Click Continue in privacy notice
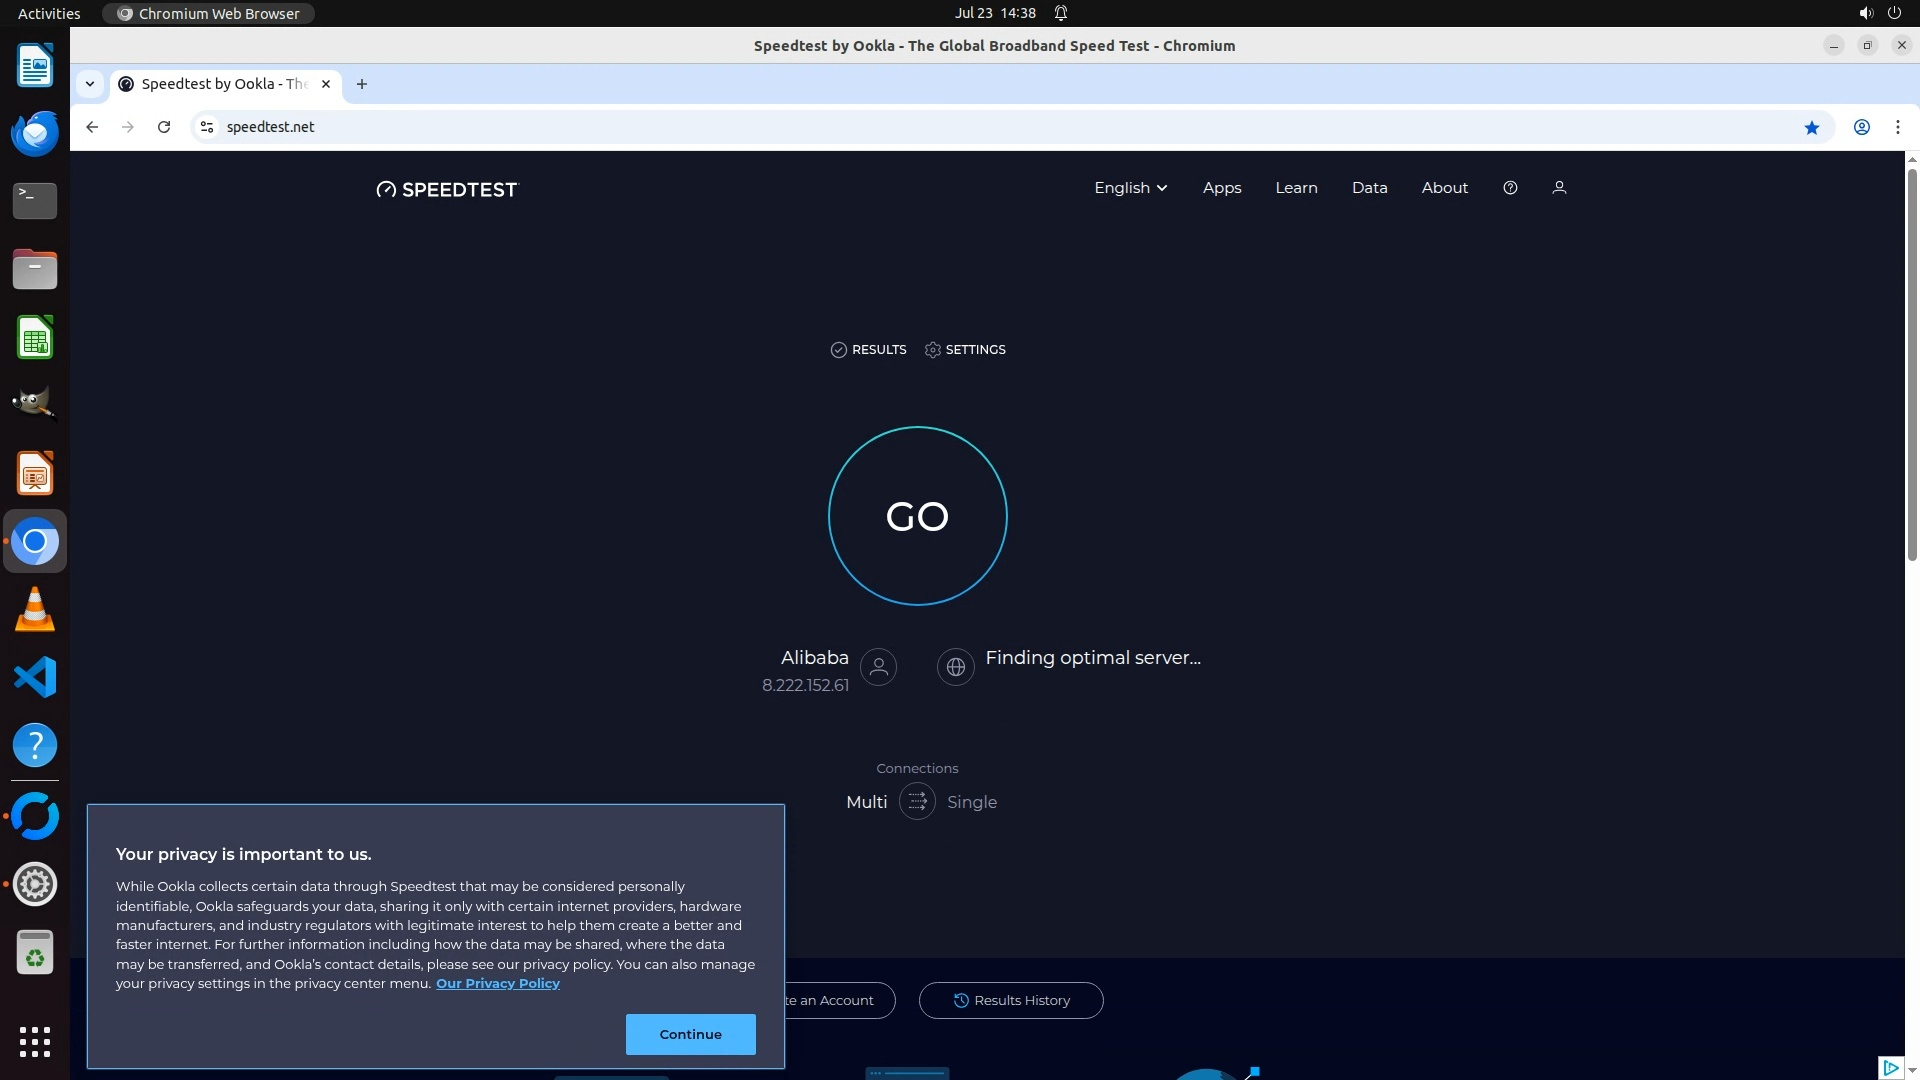 [x=690, y=1034]
